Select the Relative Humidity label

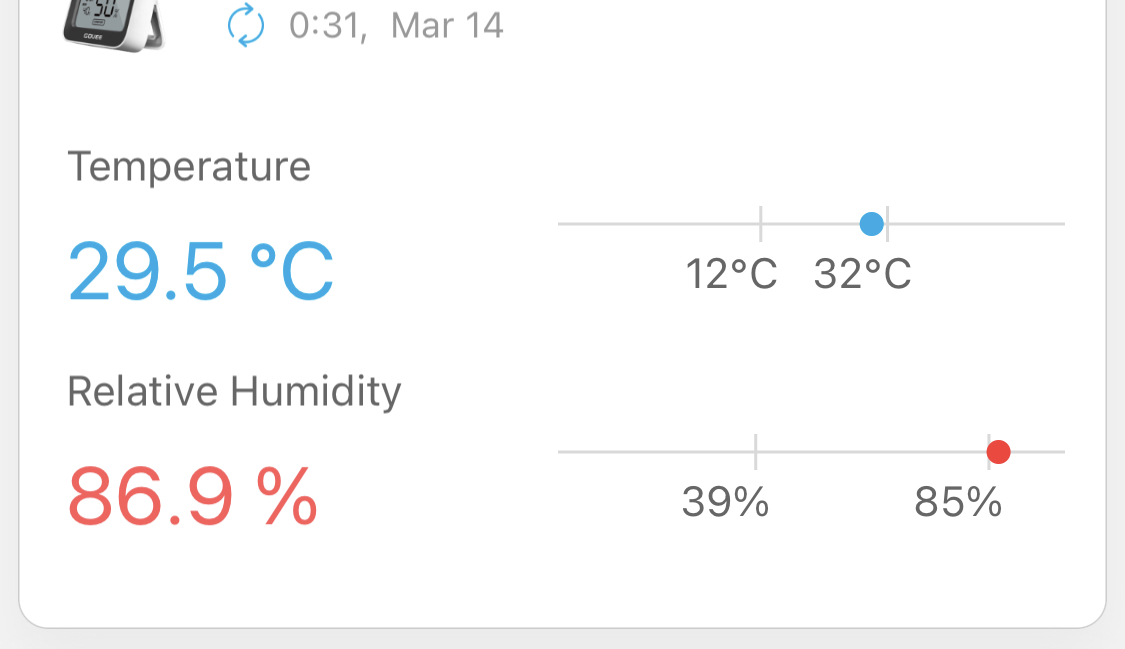pos(234,391)
